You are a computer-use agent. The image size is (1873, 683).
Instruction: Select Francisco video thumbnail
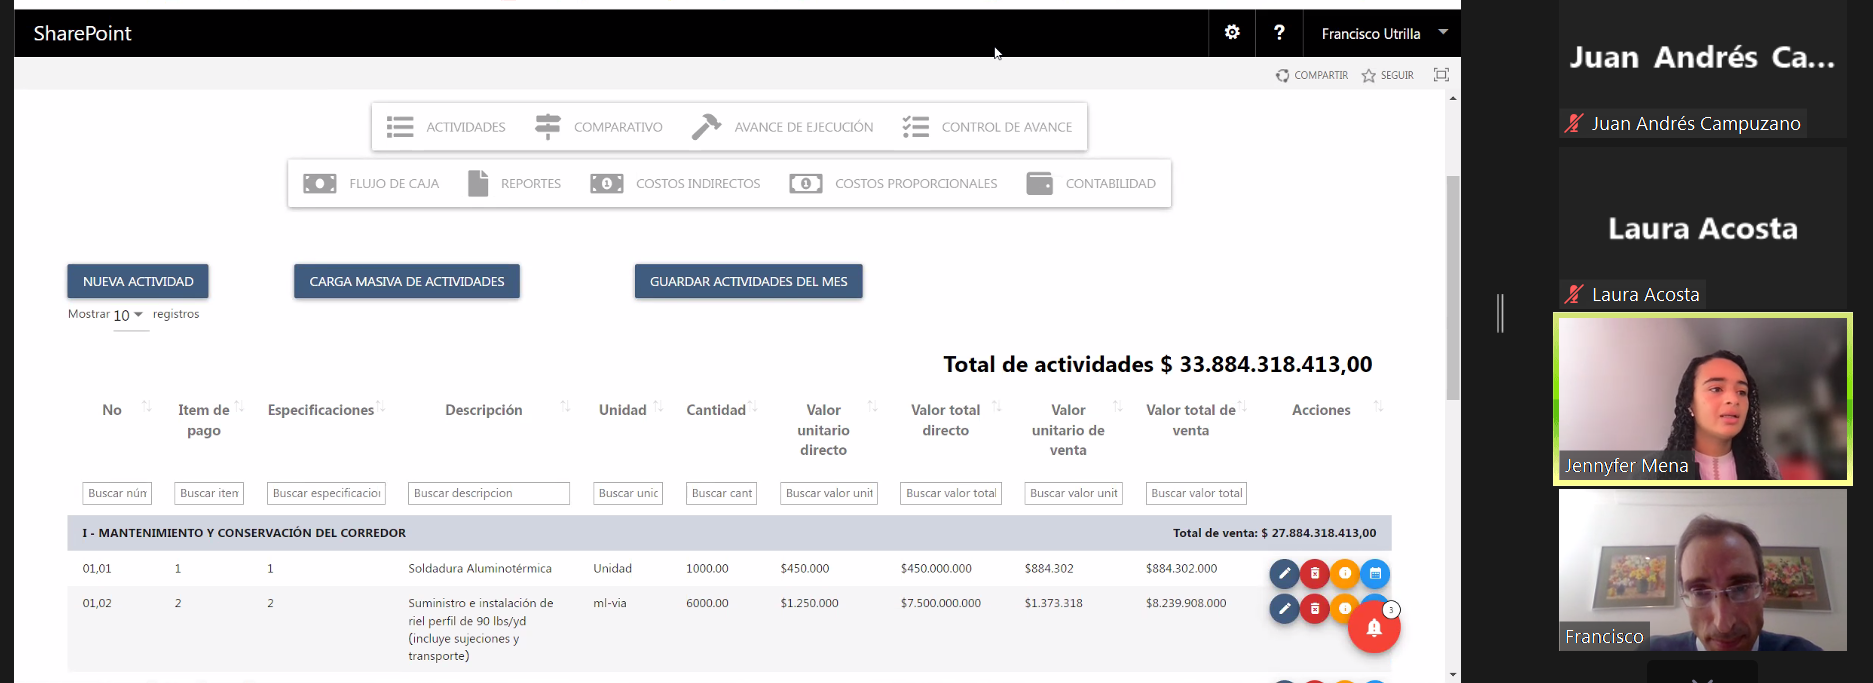(x=1703, y=570)
